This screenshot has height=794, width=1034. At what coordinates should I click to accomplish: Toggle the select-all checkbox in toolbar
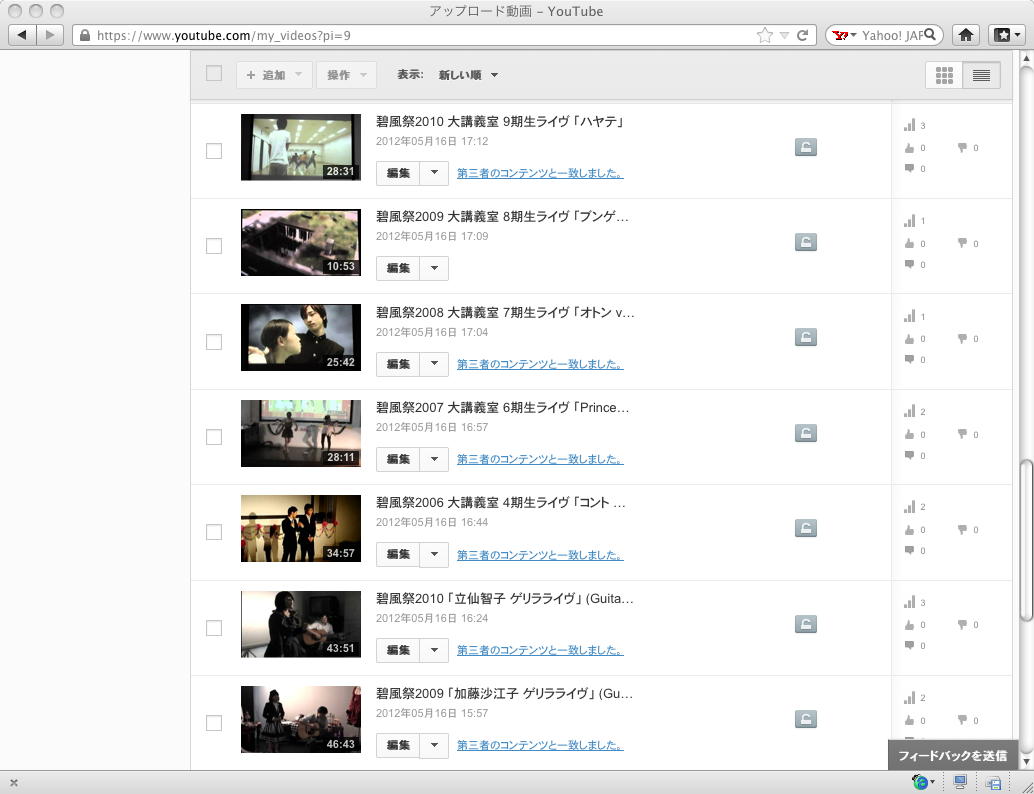[x=214, y=73]
